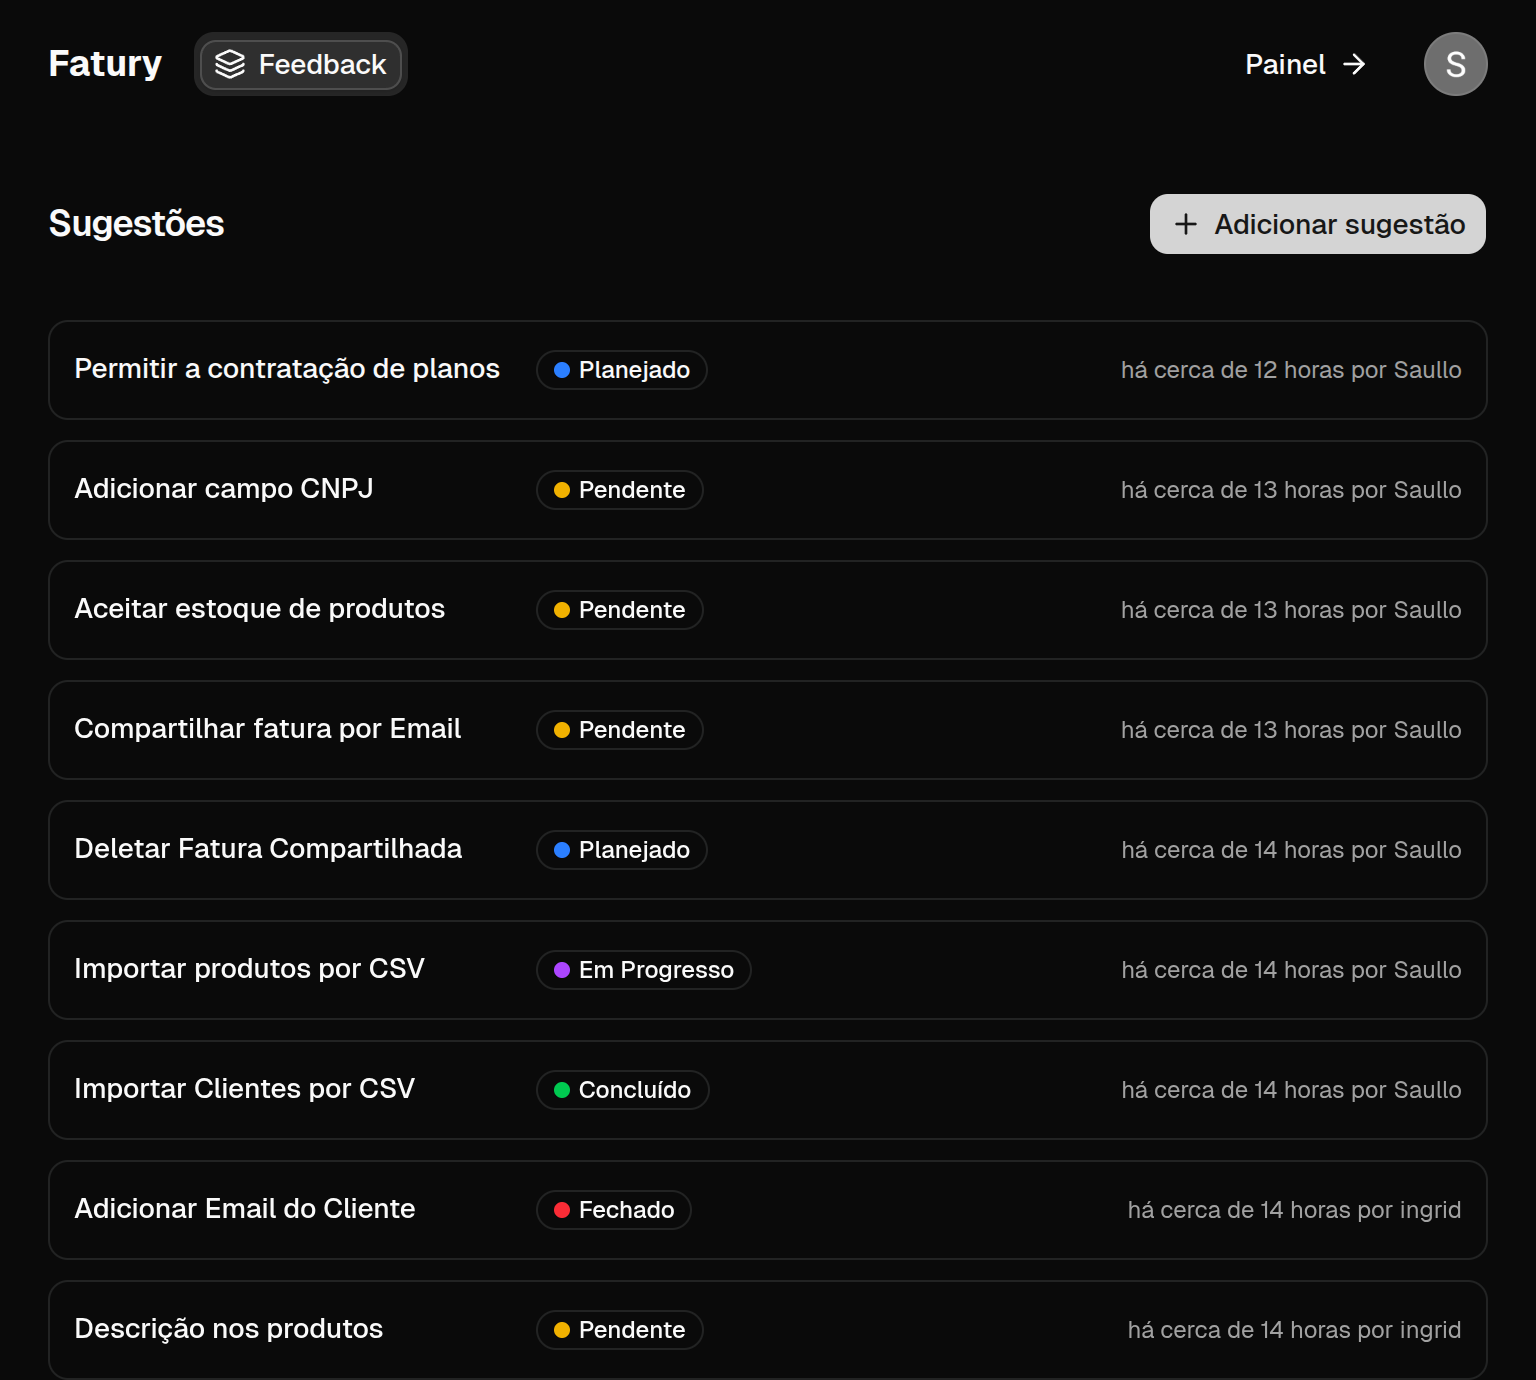The width and height of the screenshot is (1536, 1380).
Task: Click the Painel arrow icon
Action: point(1354,64)
